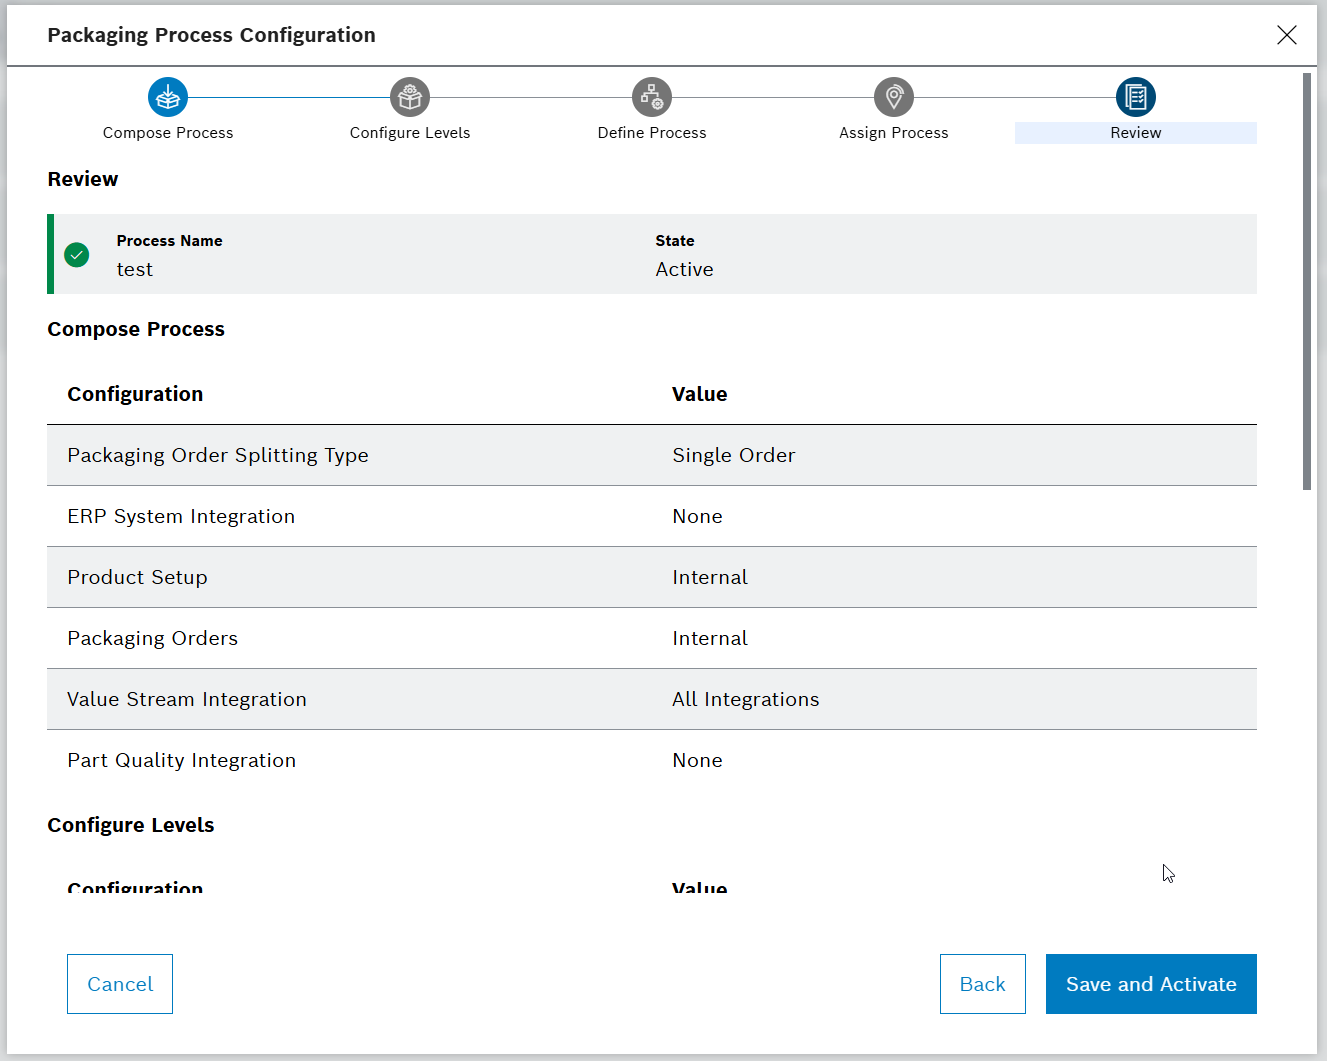1327x1061 pixels.
Task: Click the green checkmark status icon
Action: tap(77, 255)
